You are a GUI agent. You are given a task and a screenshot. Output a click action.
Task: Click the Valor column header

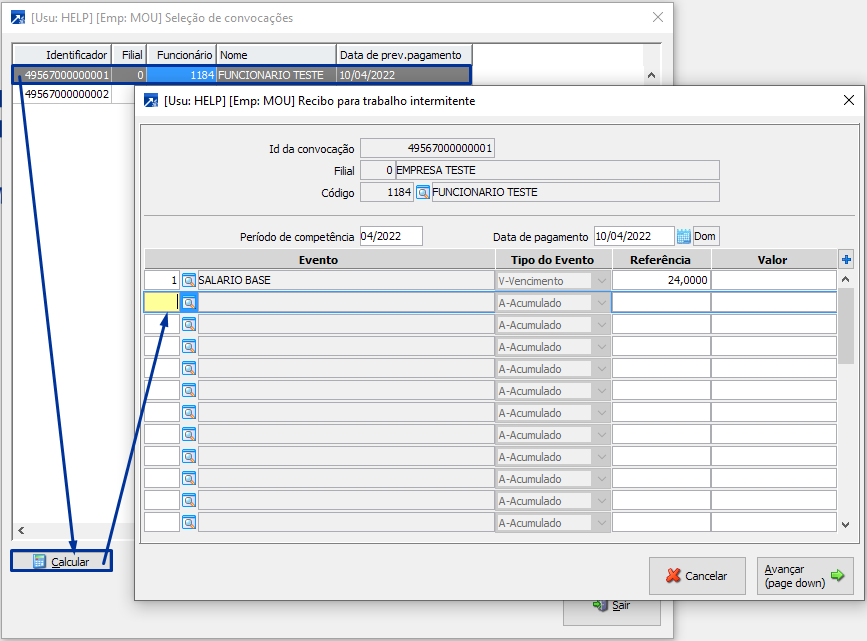[x=774, y=259]
